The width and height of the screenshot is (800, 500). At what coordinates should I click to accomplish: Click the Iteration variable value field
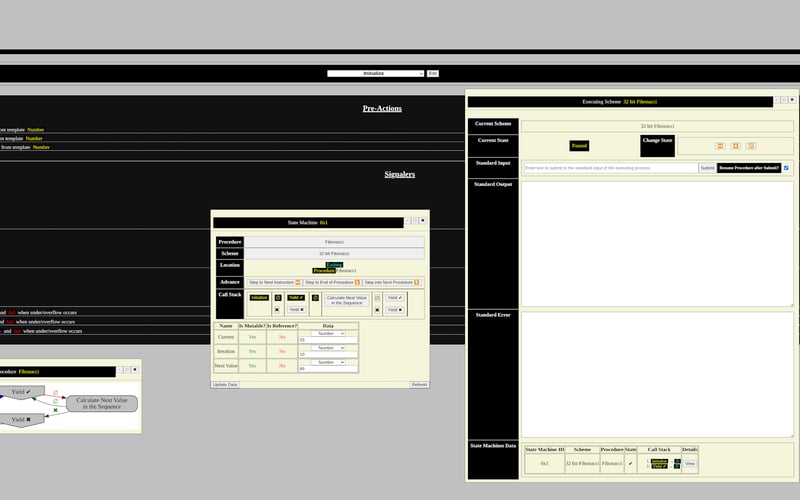click(x=328, y=354)
